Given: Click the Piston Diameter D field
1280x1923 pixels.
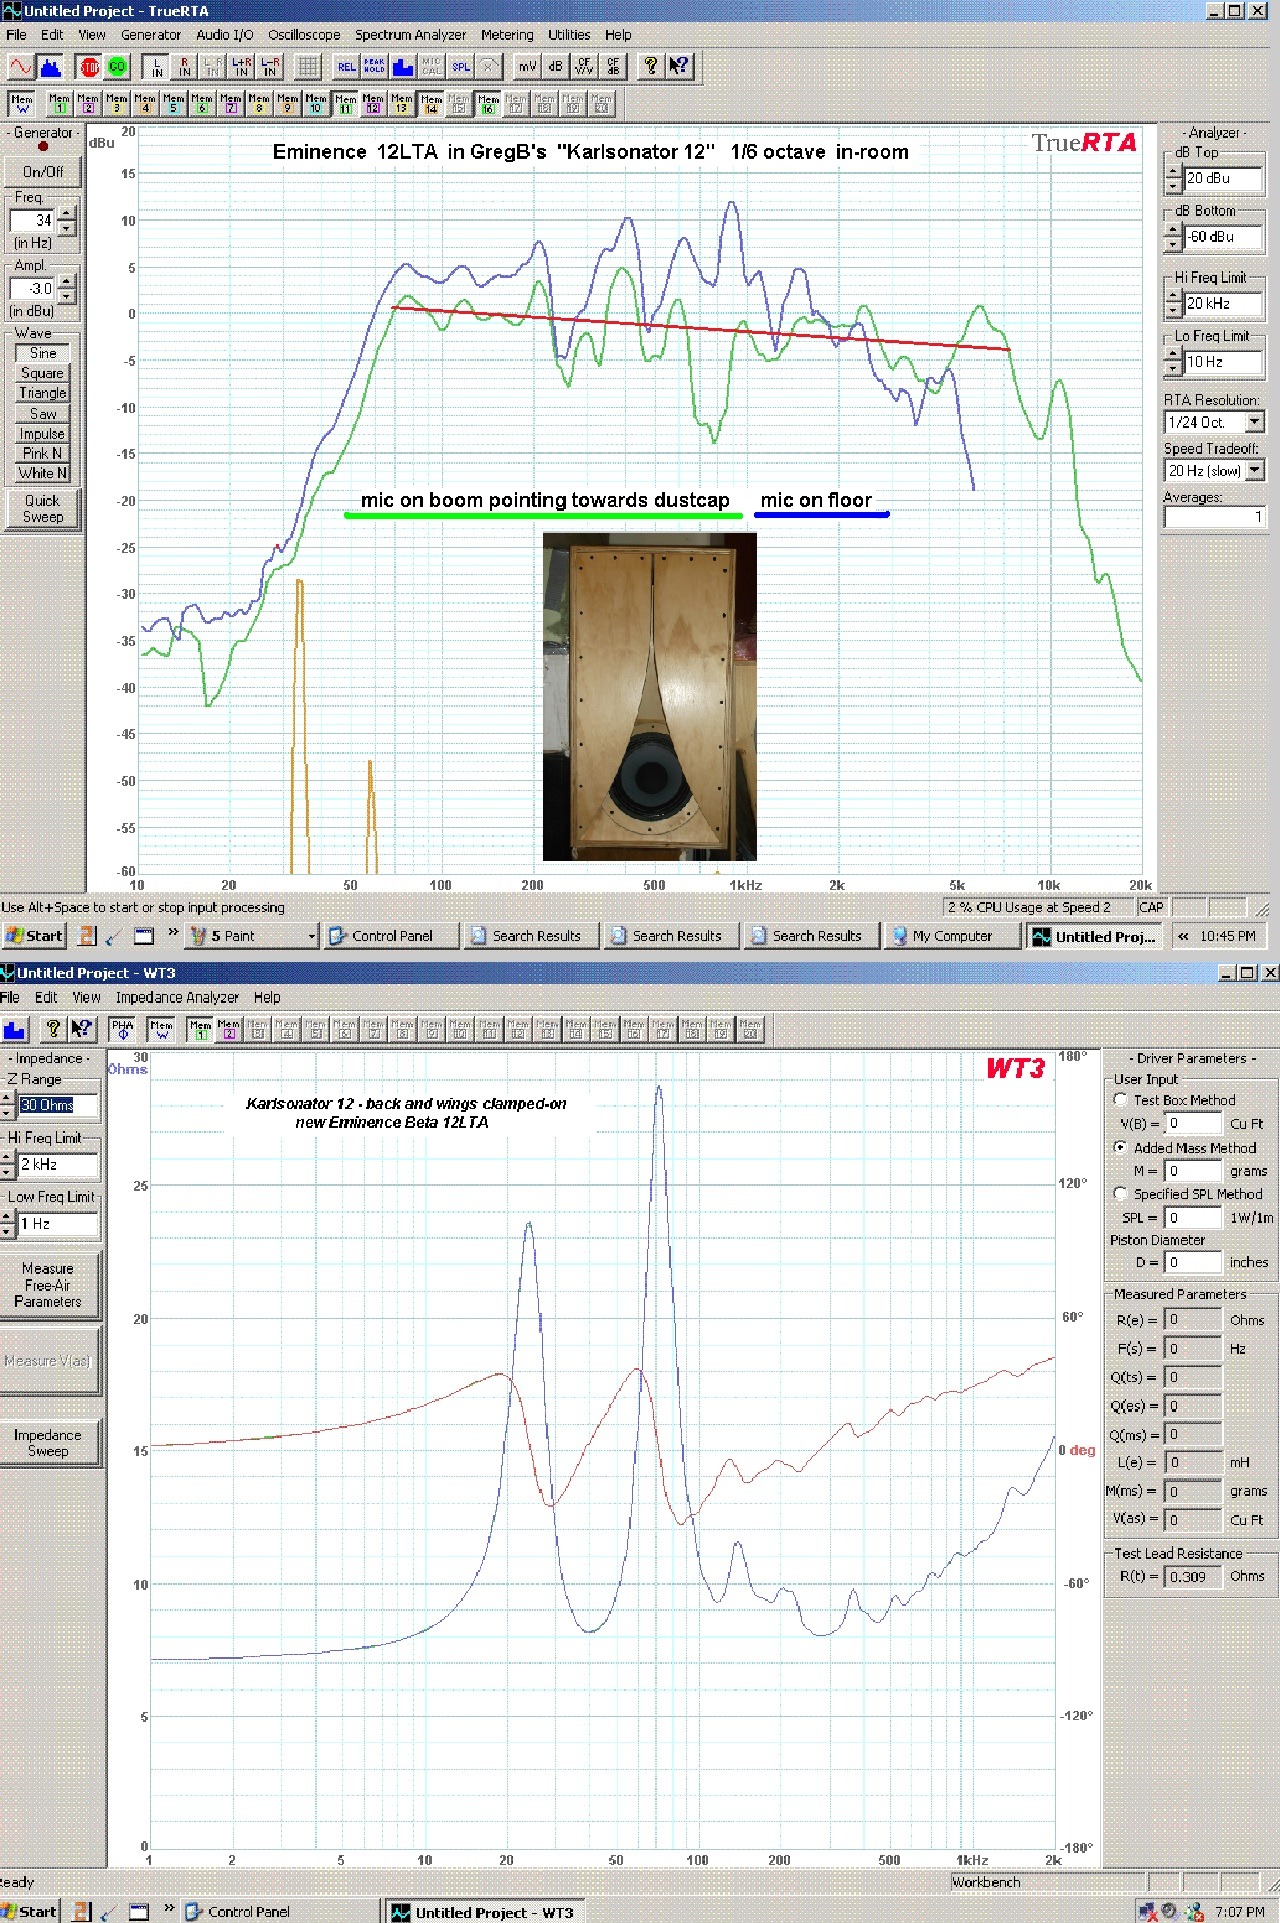Looking at the screenshot, I should click(1193, 1262).
